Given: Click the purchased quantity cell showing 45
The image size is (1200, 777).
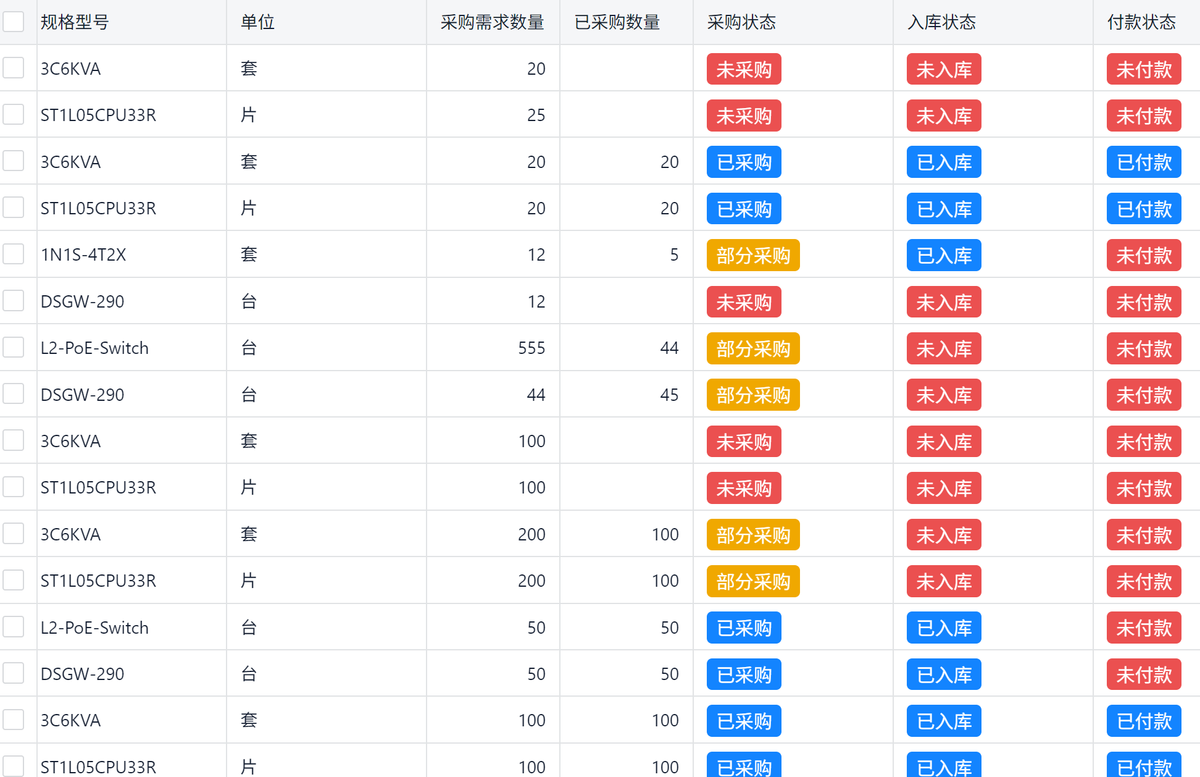Looking at the screenshot, I should (x=669, y=395).
